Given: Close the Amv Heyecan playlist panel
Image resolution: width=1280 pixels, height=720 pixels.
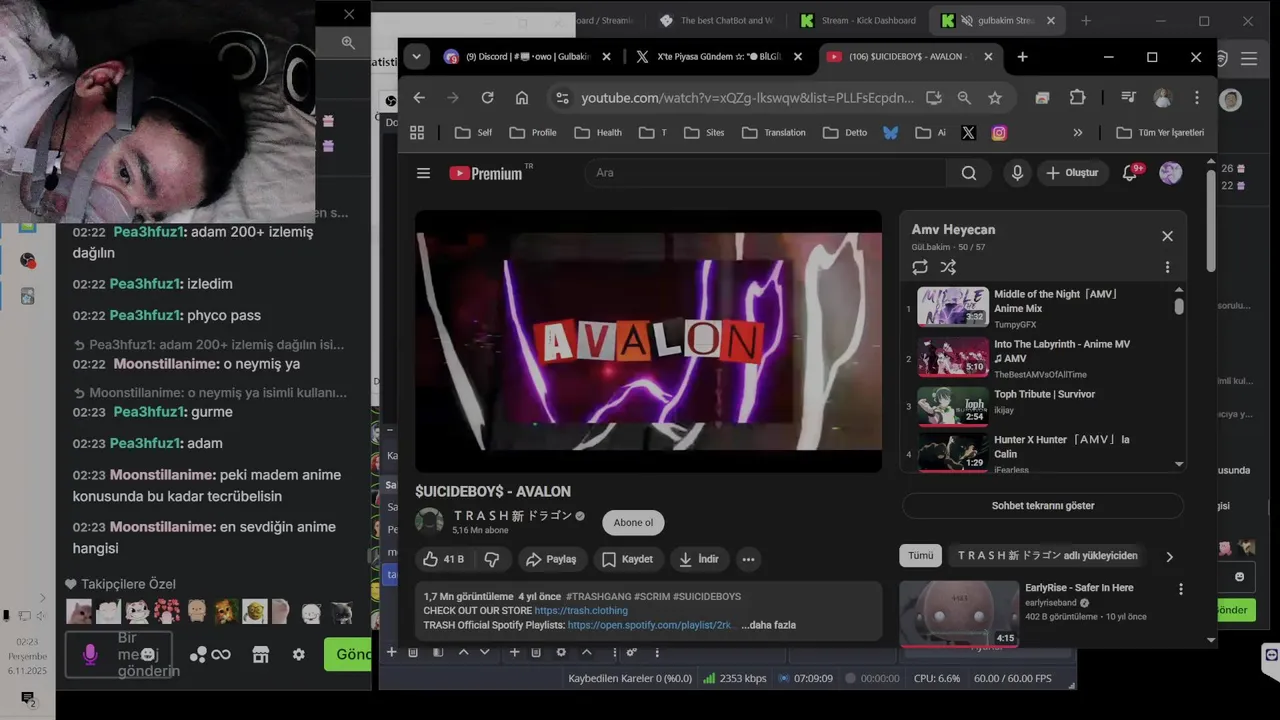Looking at the screenshot, I should (1167, 236).
